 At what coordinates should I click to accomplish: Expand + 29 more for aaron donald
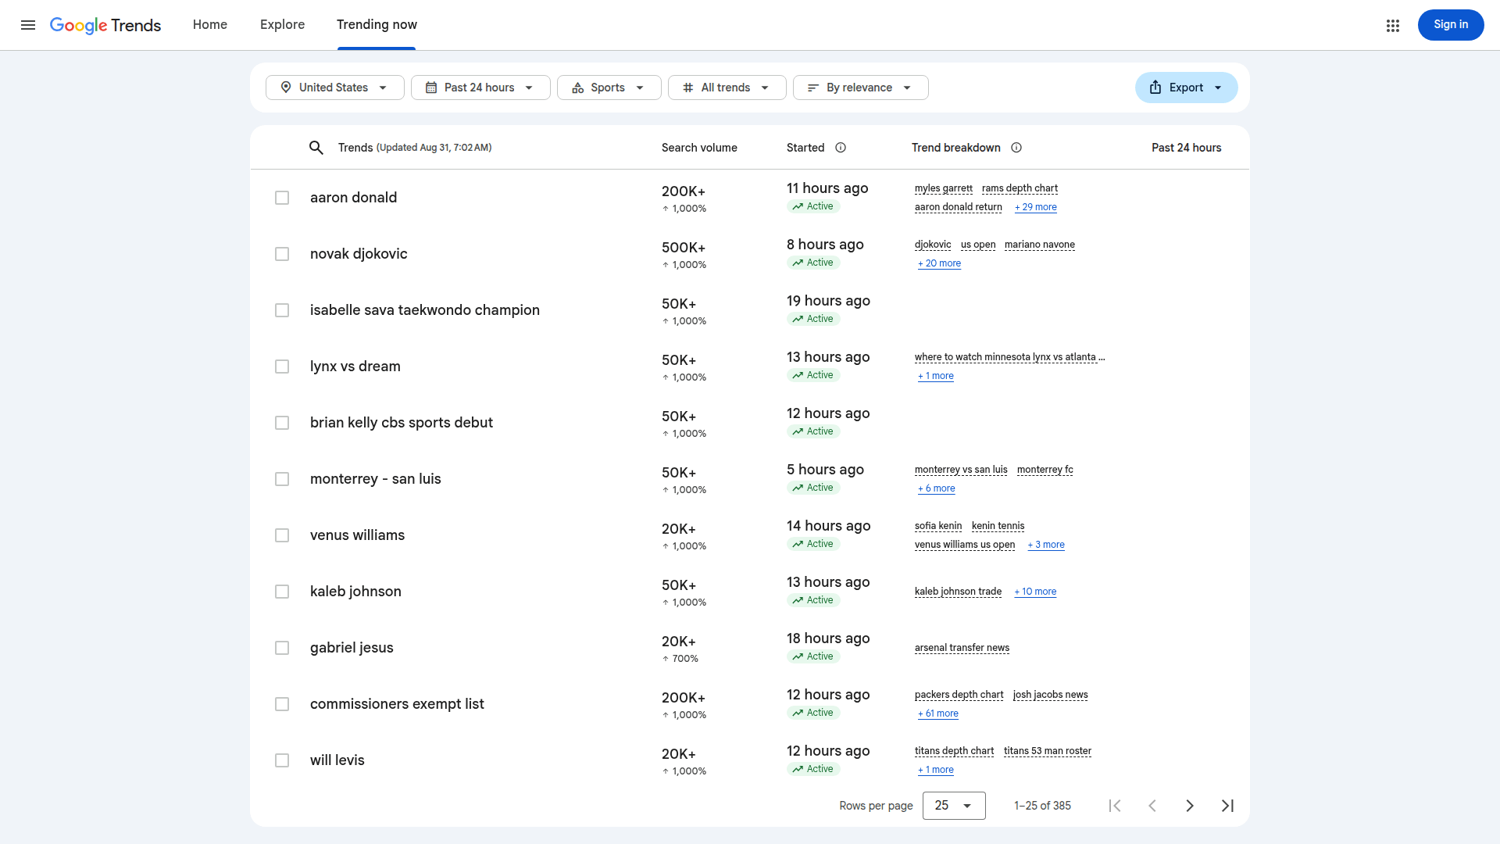point(1036,207)
